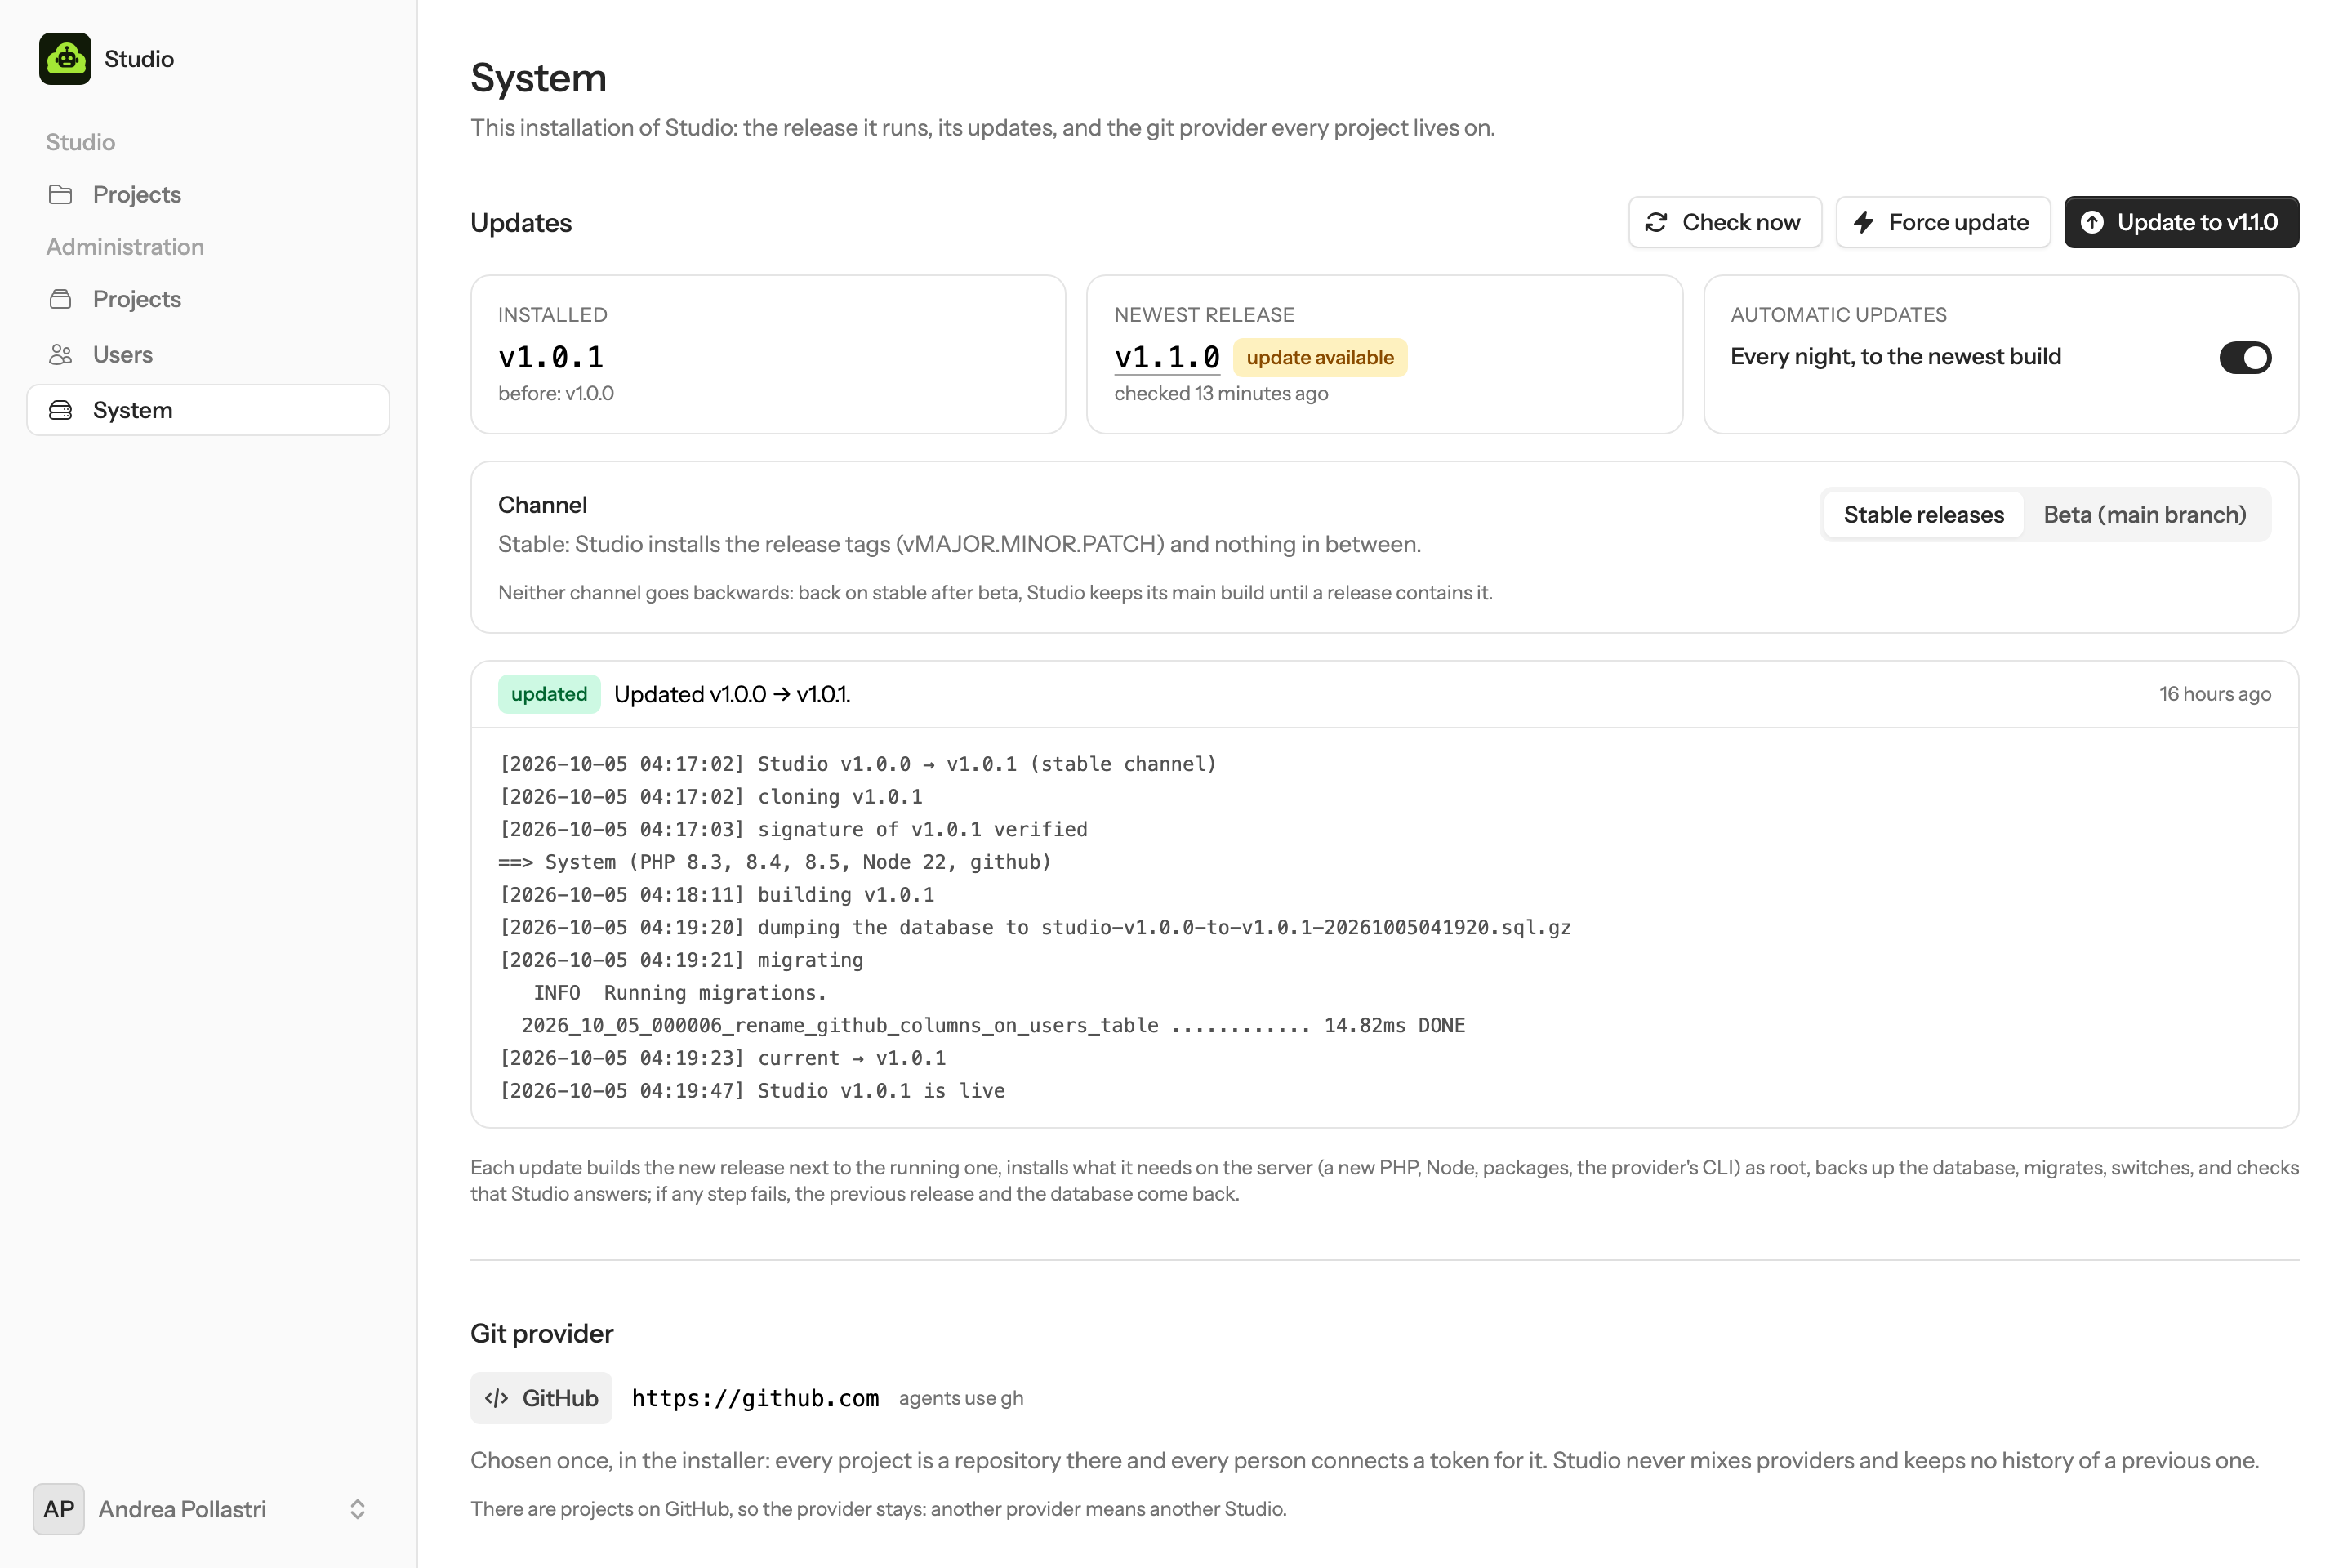Image resolution: width=2352 pixels, height=1568 pixels.
Task: Open Projects under the Administration section
Action: [x=208, y=299]
